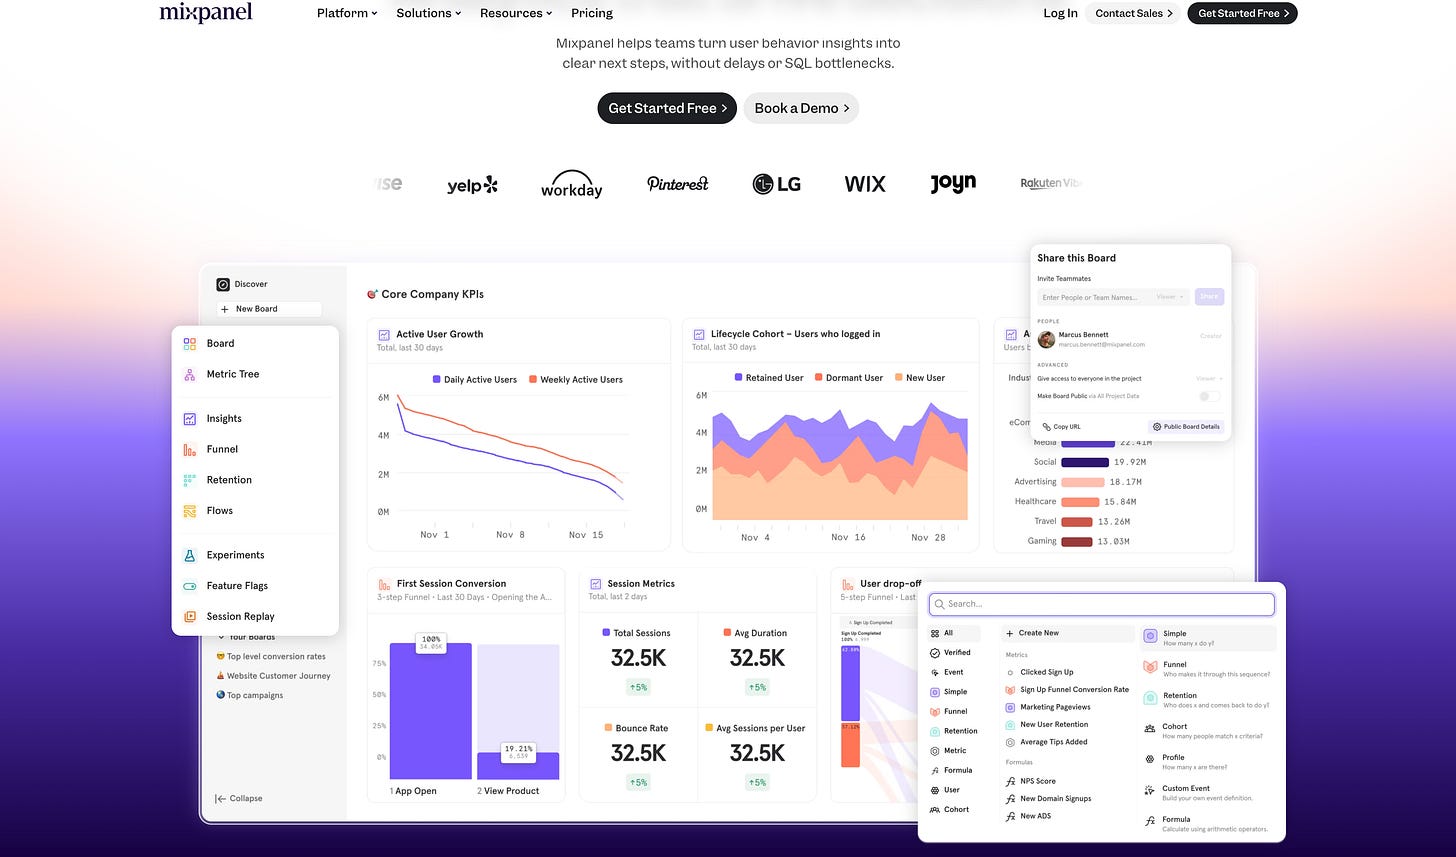Screen dimensions: 1456x857
Task: Click the purple App Open funnel bar
Action: [x=430, y=711]
